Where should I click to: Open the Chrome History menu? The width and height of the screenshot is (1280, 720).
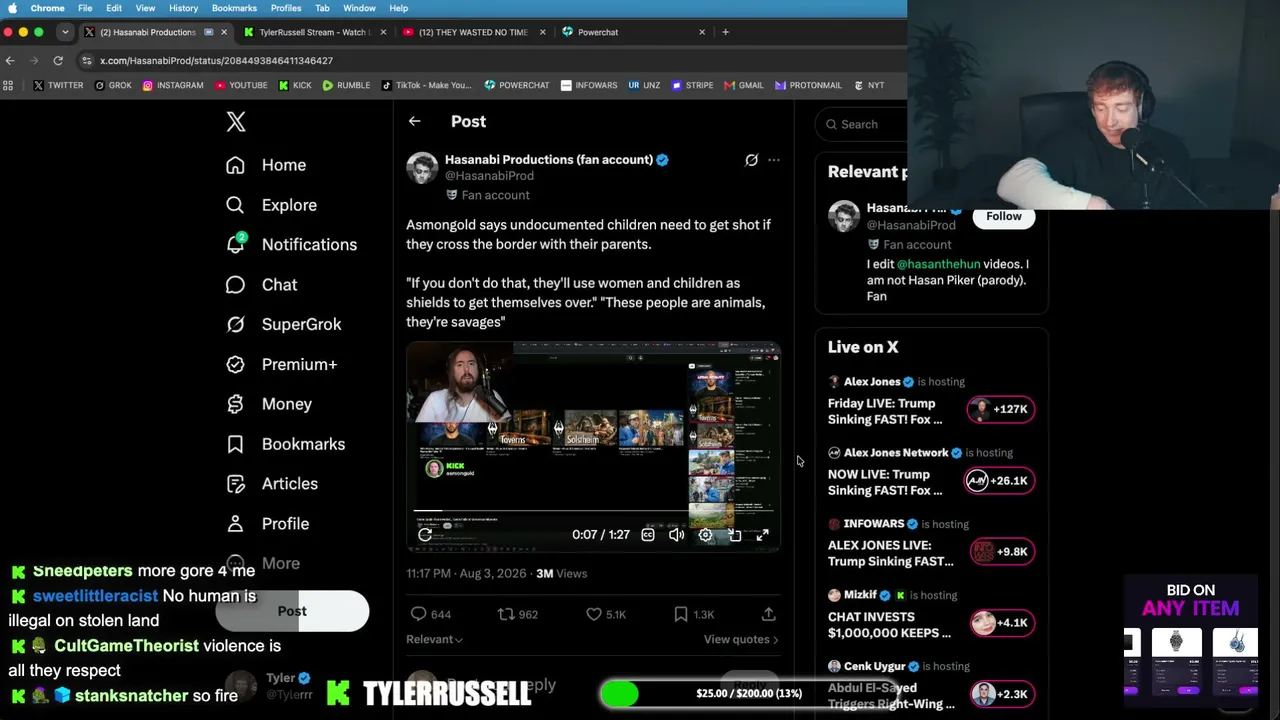(x=183, y=8)
